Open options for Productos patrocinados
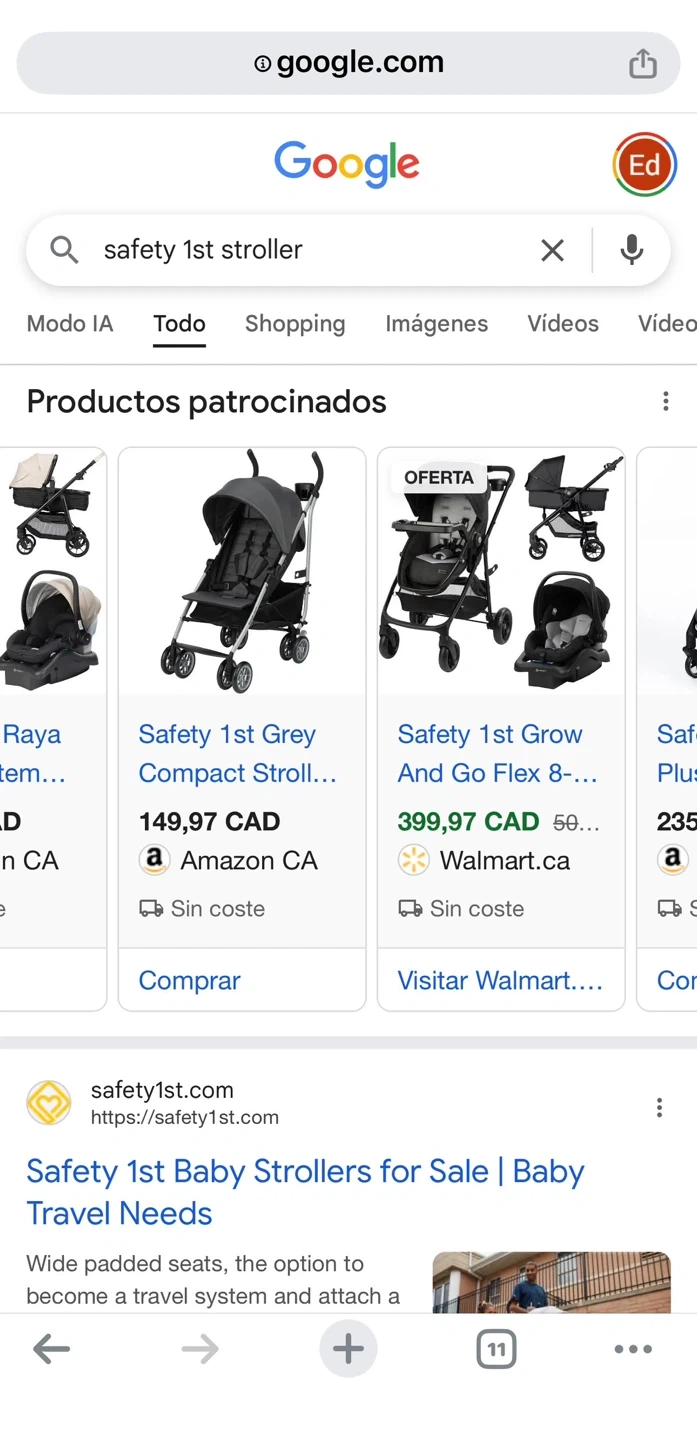697x1440 pixels. tap(665, 402)
